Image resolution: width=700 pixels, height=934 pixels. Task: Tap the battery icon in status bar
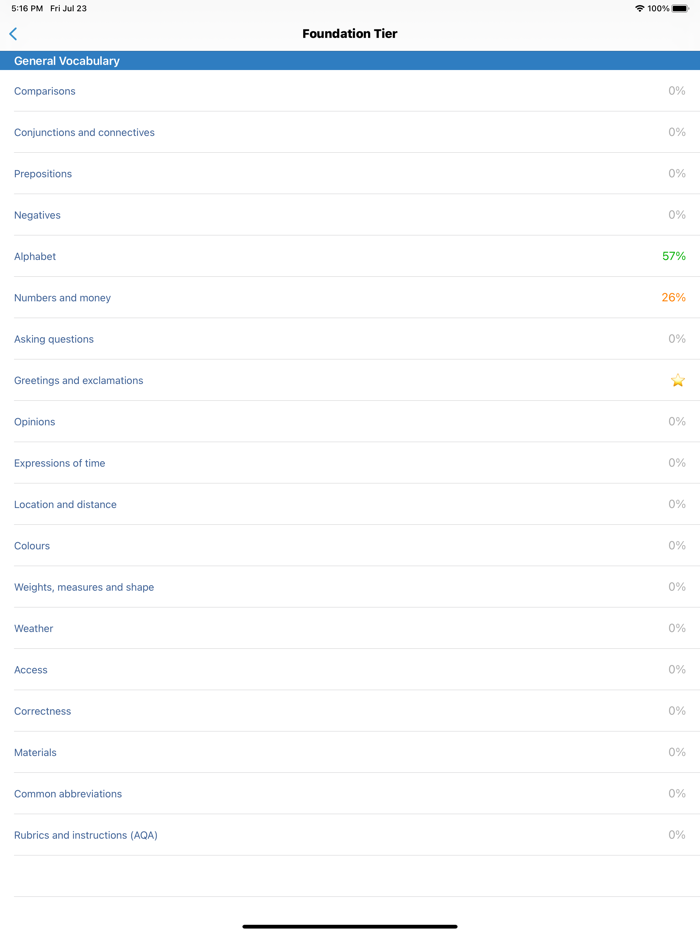pyautogui.click(x=683, y=7)
